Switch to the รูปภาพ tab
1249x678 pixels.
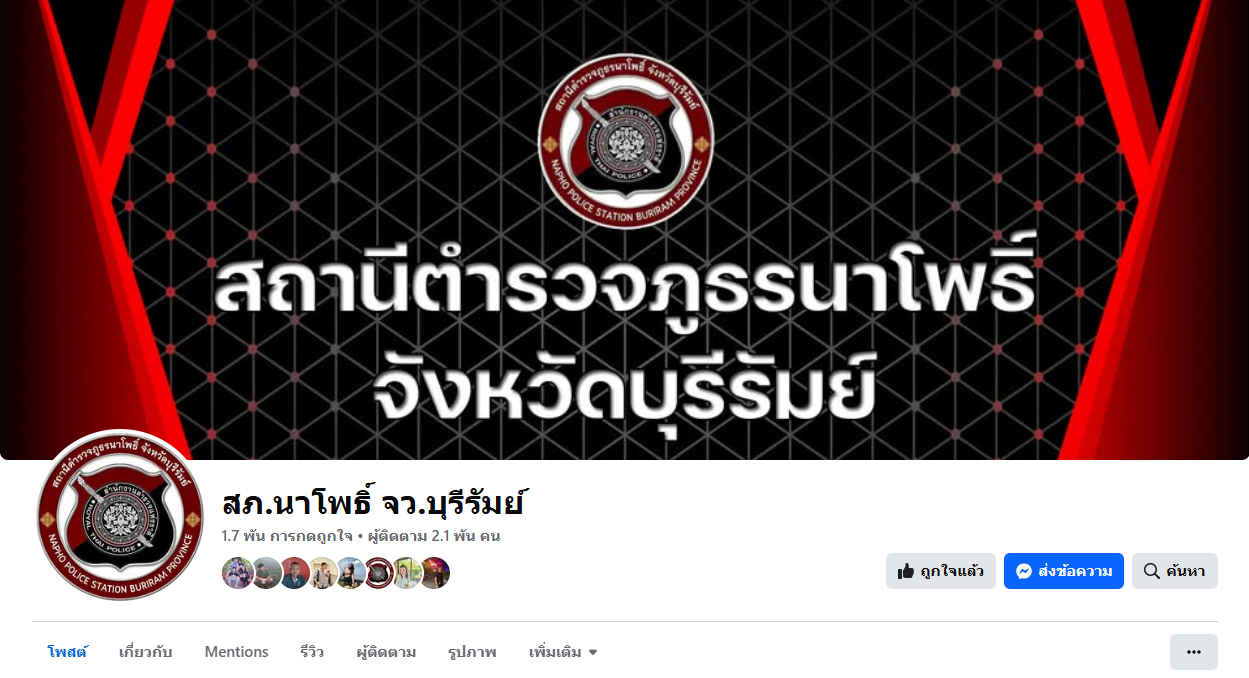[472, 652]
